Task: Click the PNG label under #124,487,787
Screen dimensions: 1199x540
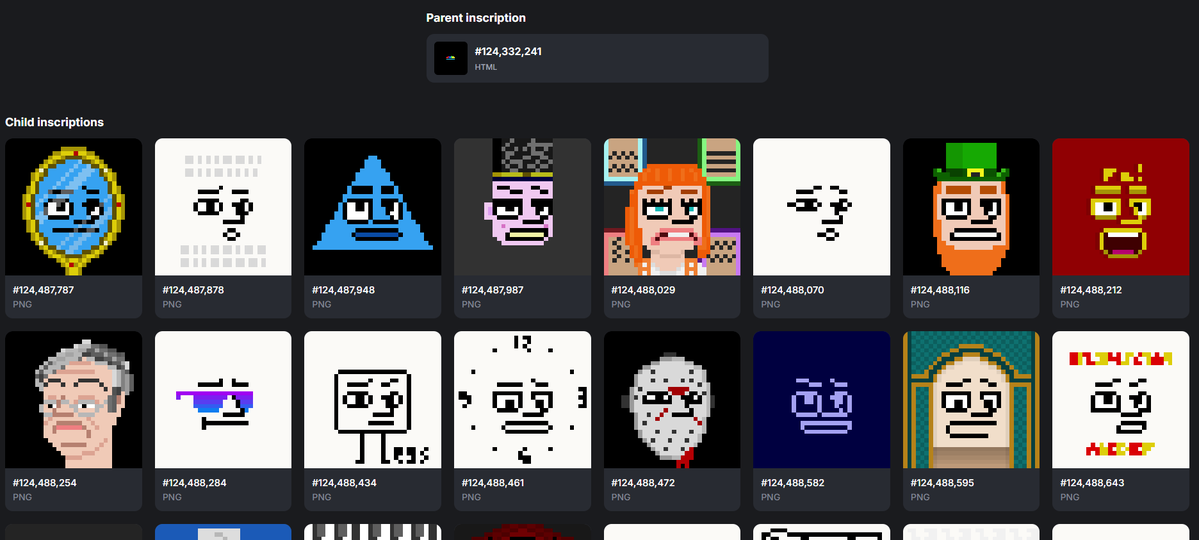Action: (x=21, y=304)
